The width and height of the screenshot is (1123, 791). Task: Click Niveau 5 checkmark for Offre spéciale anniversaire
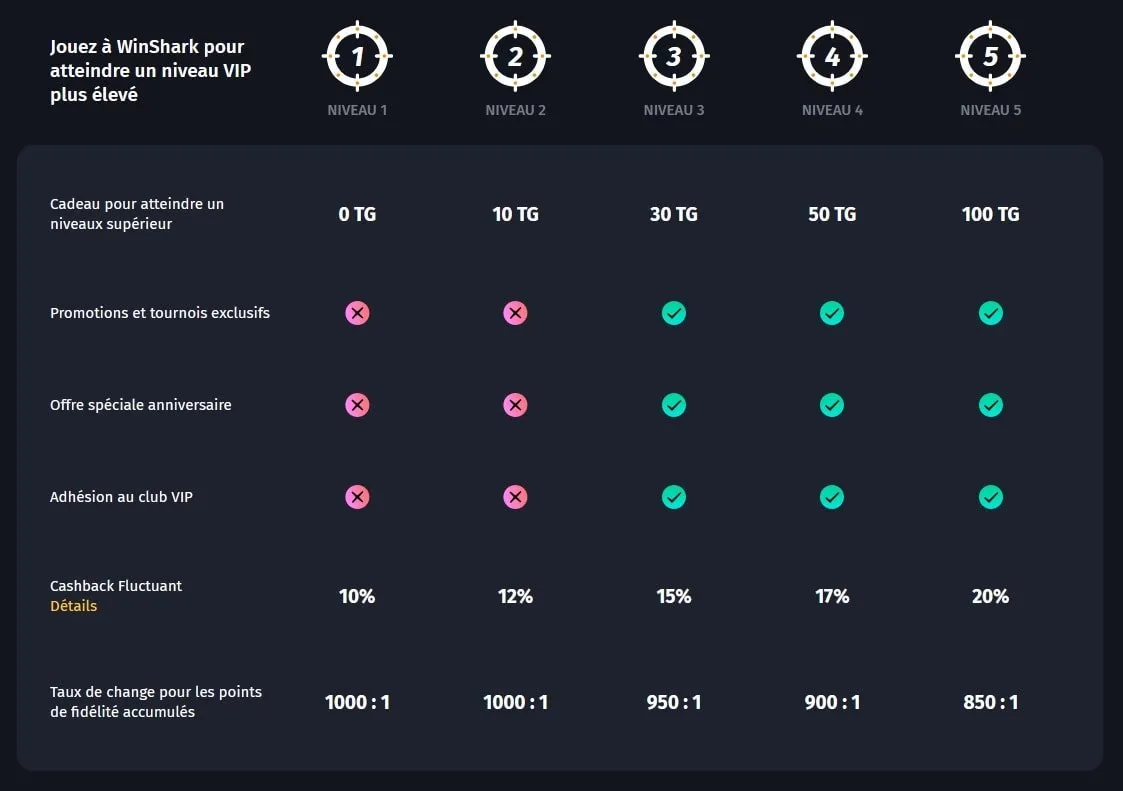[x=990, y=405]
